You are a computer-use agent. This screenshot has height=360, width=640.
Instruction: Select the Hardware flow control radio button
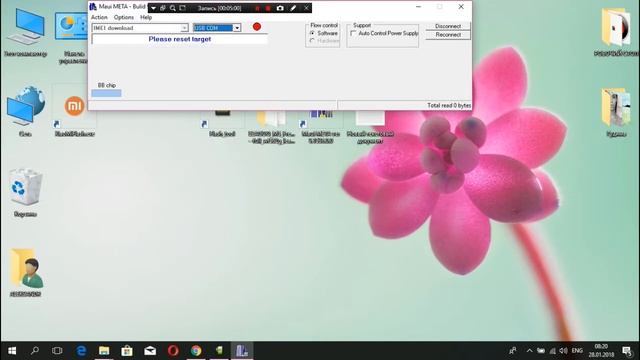click(312, 41)
